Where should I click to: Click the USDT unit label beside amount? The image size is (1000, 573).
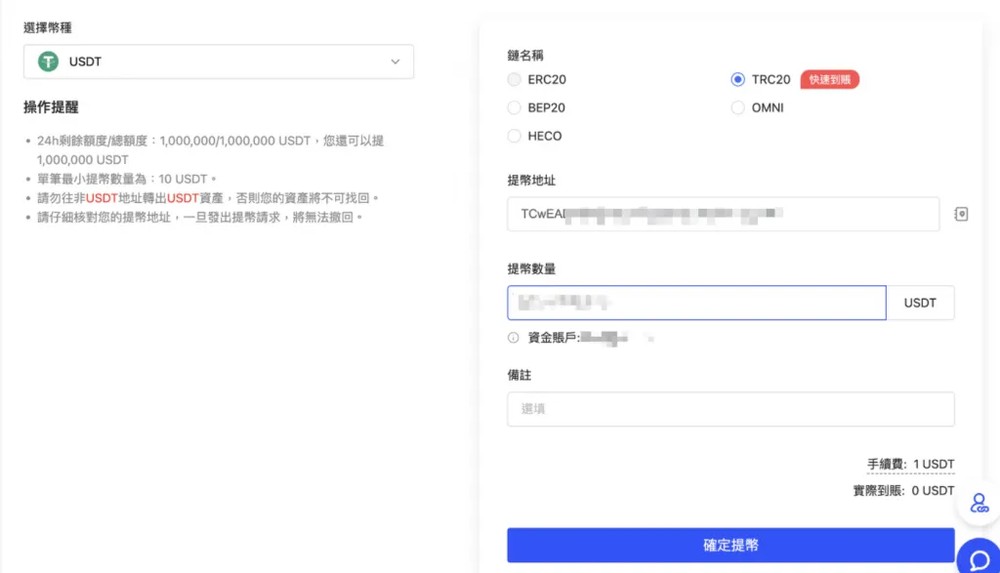(920, 302)
